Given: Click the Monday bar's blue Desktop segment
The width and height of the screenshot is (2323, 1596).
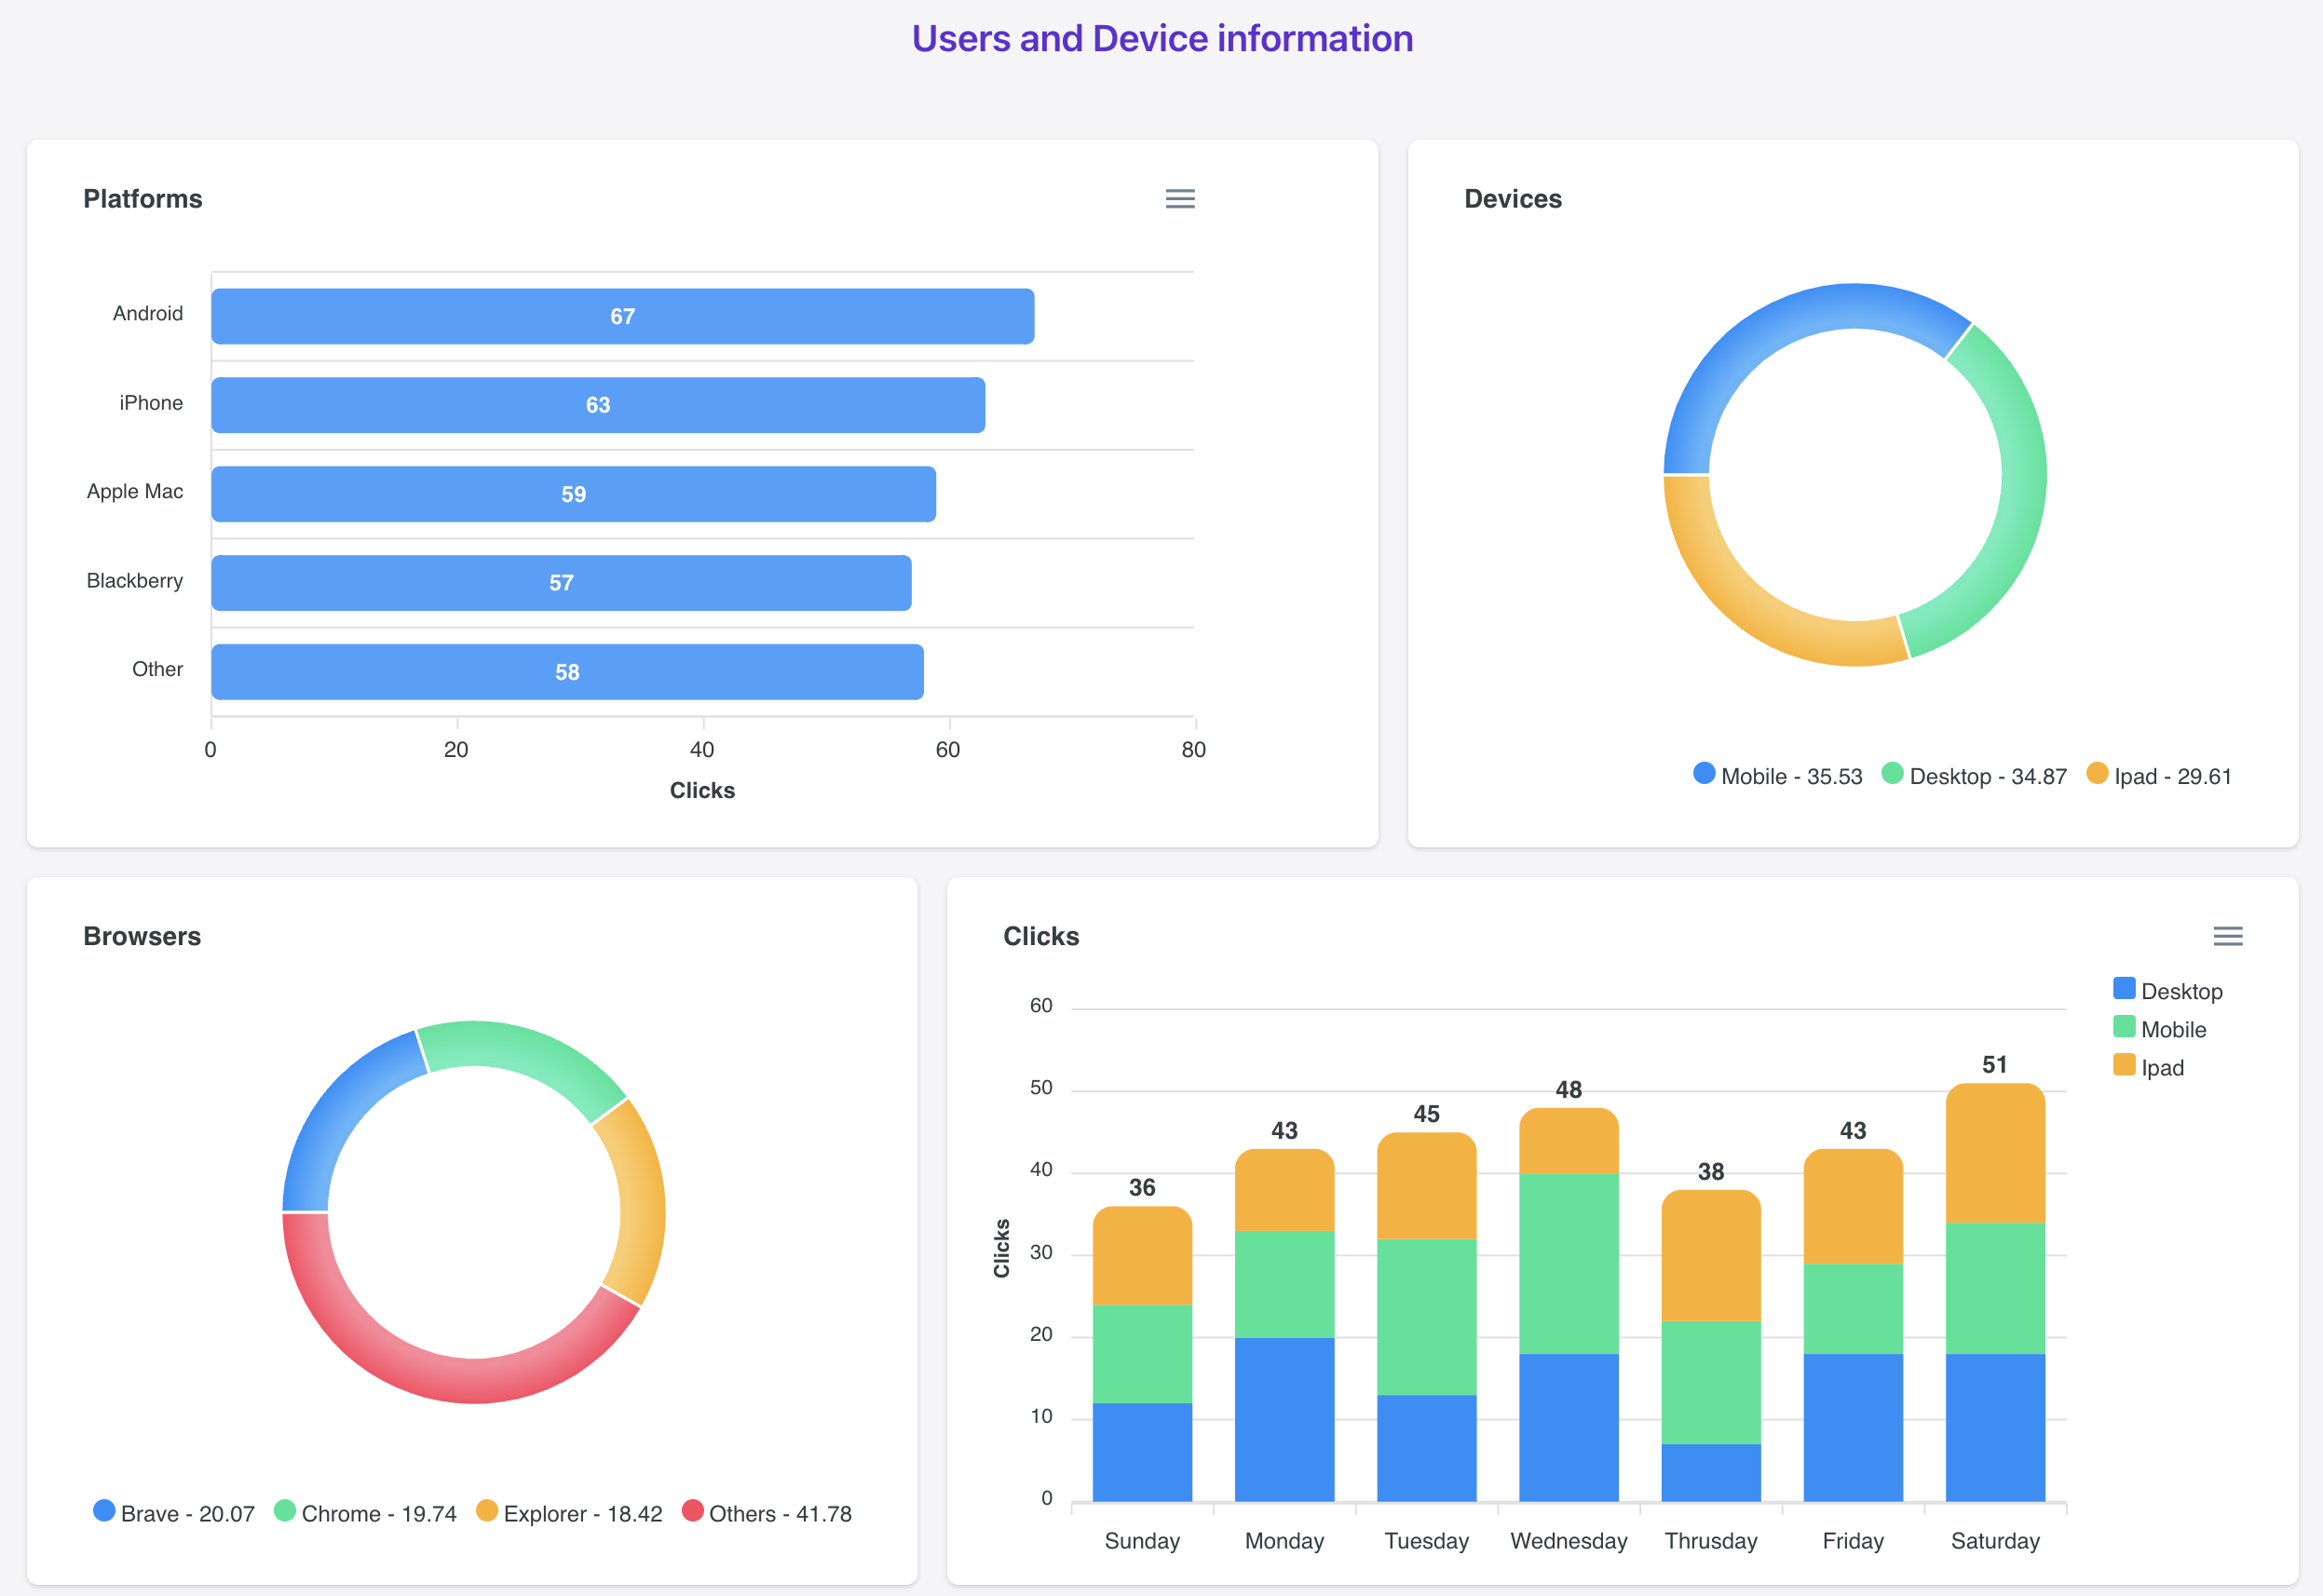Looking at the screenshot, I should [1284, 1418].
